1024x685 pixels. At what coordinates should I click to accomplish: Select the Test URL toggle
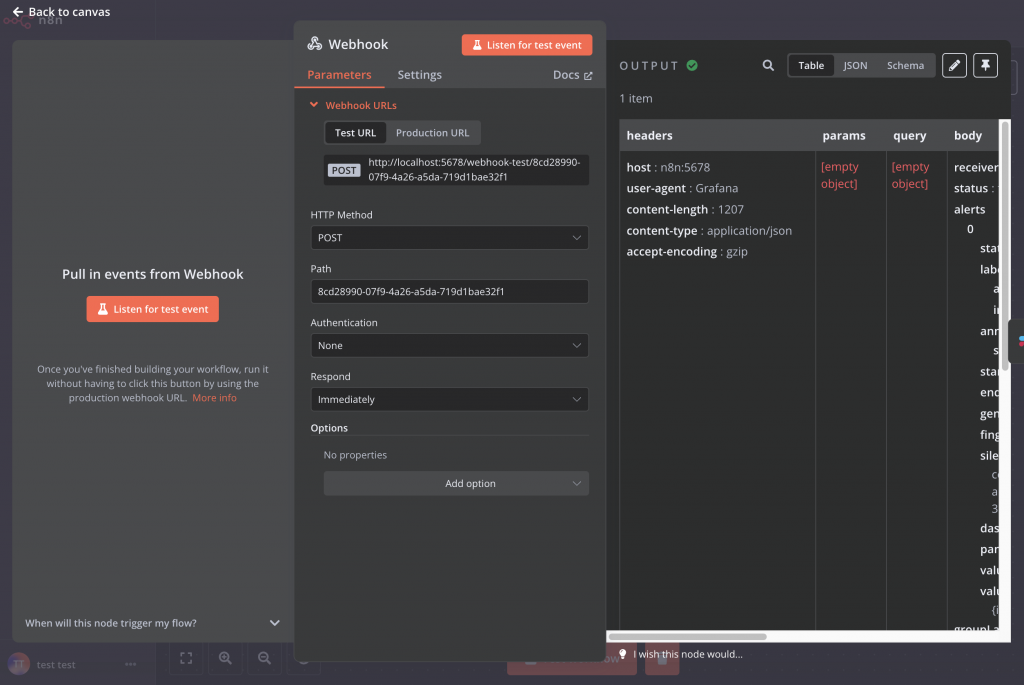point(355,133)
